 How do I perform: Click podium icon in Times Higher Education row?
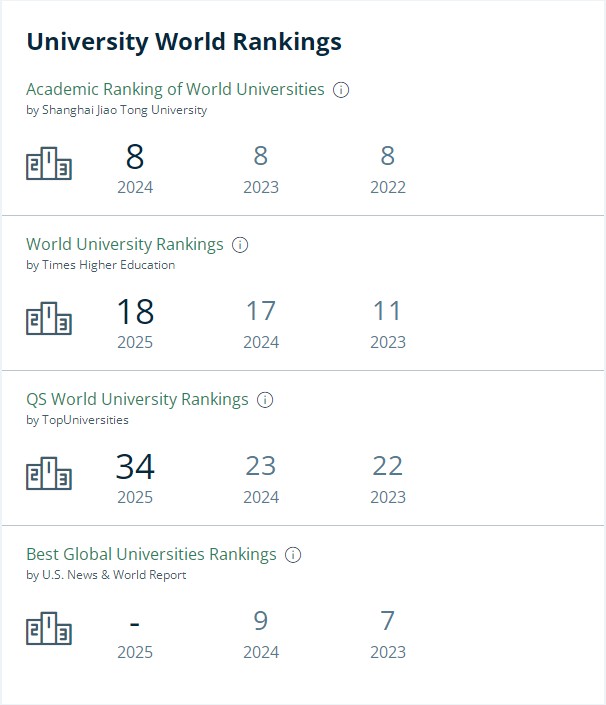coord(49,319)
